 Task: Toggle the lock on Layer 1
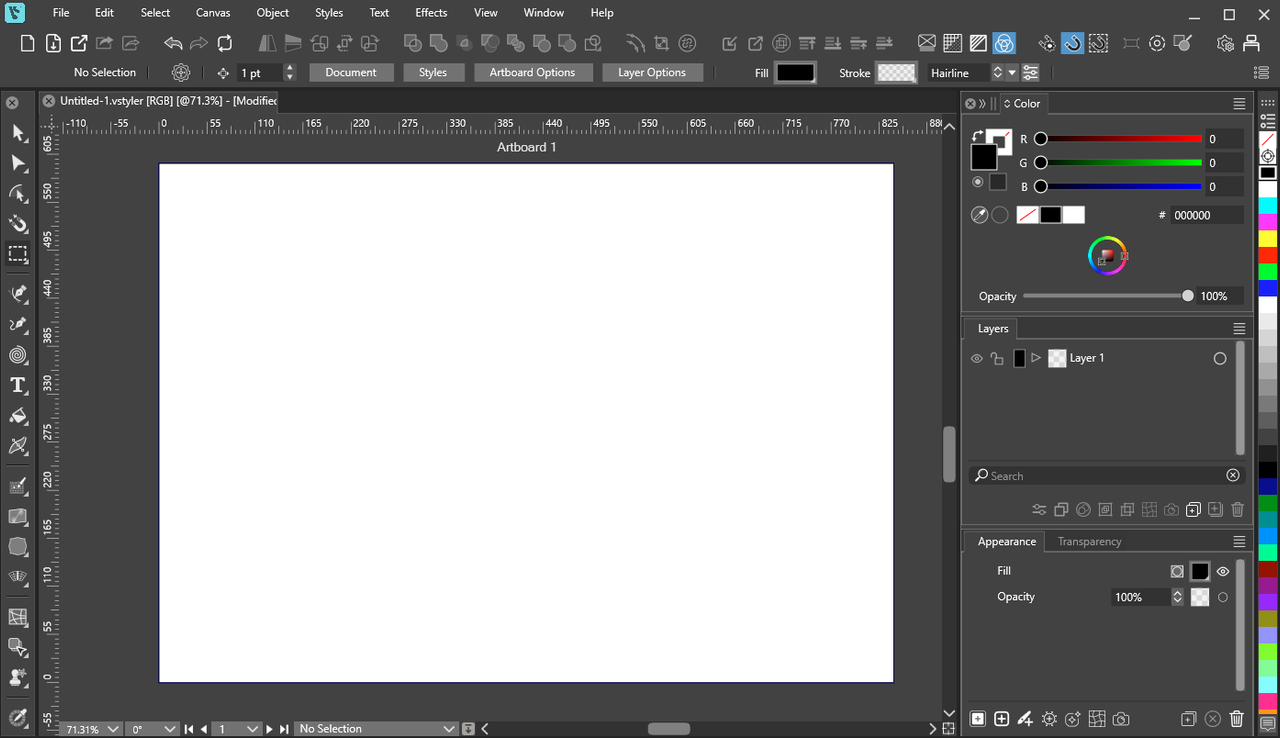pyautogui.click(x=997, y=358)
